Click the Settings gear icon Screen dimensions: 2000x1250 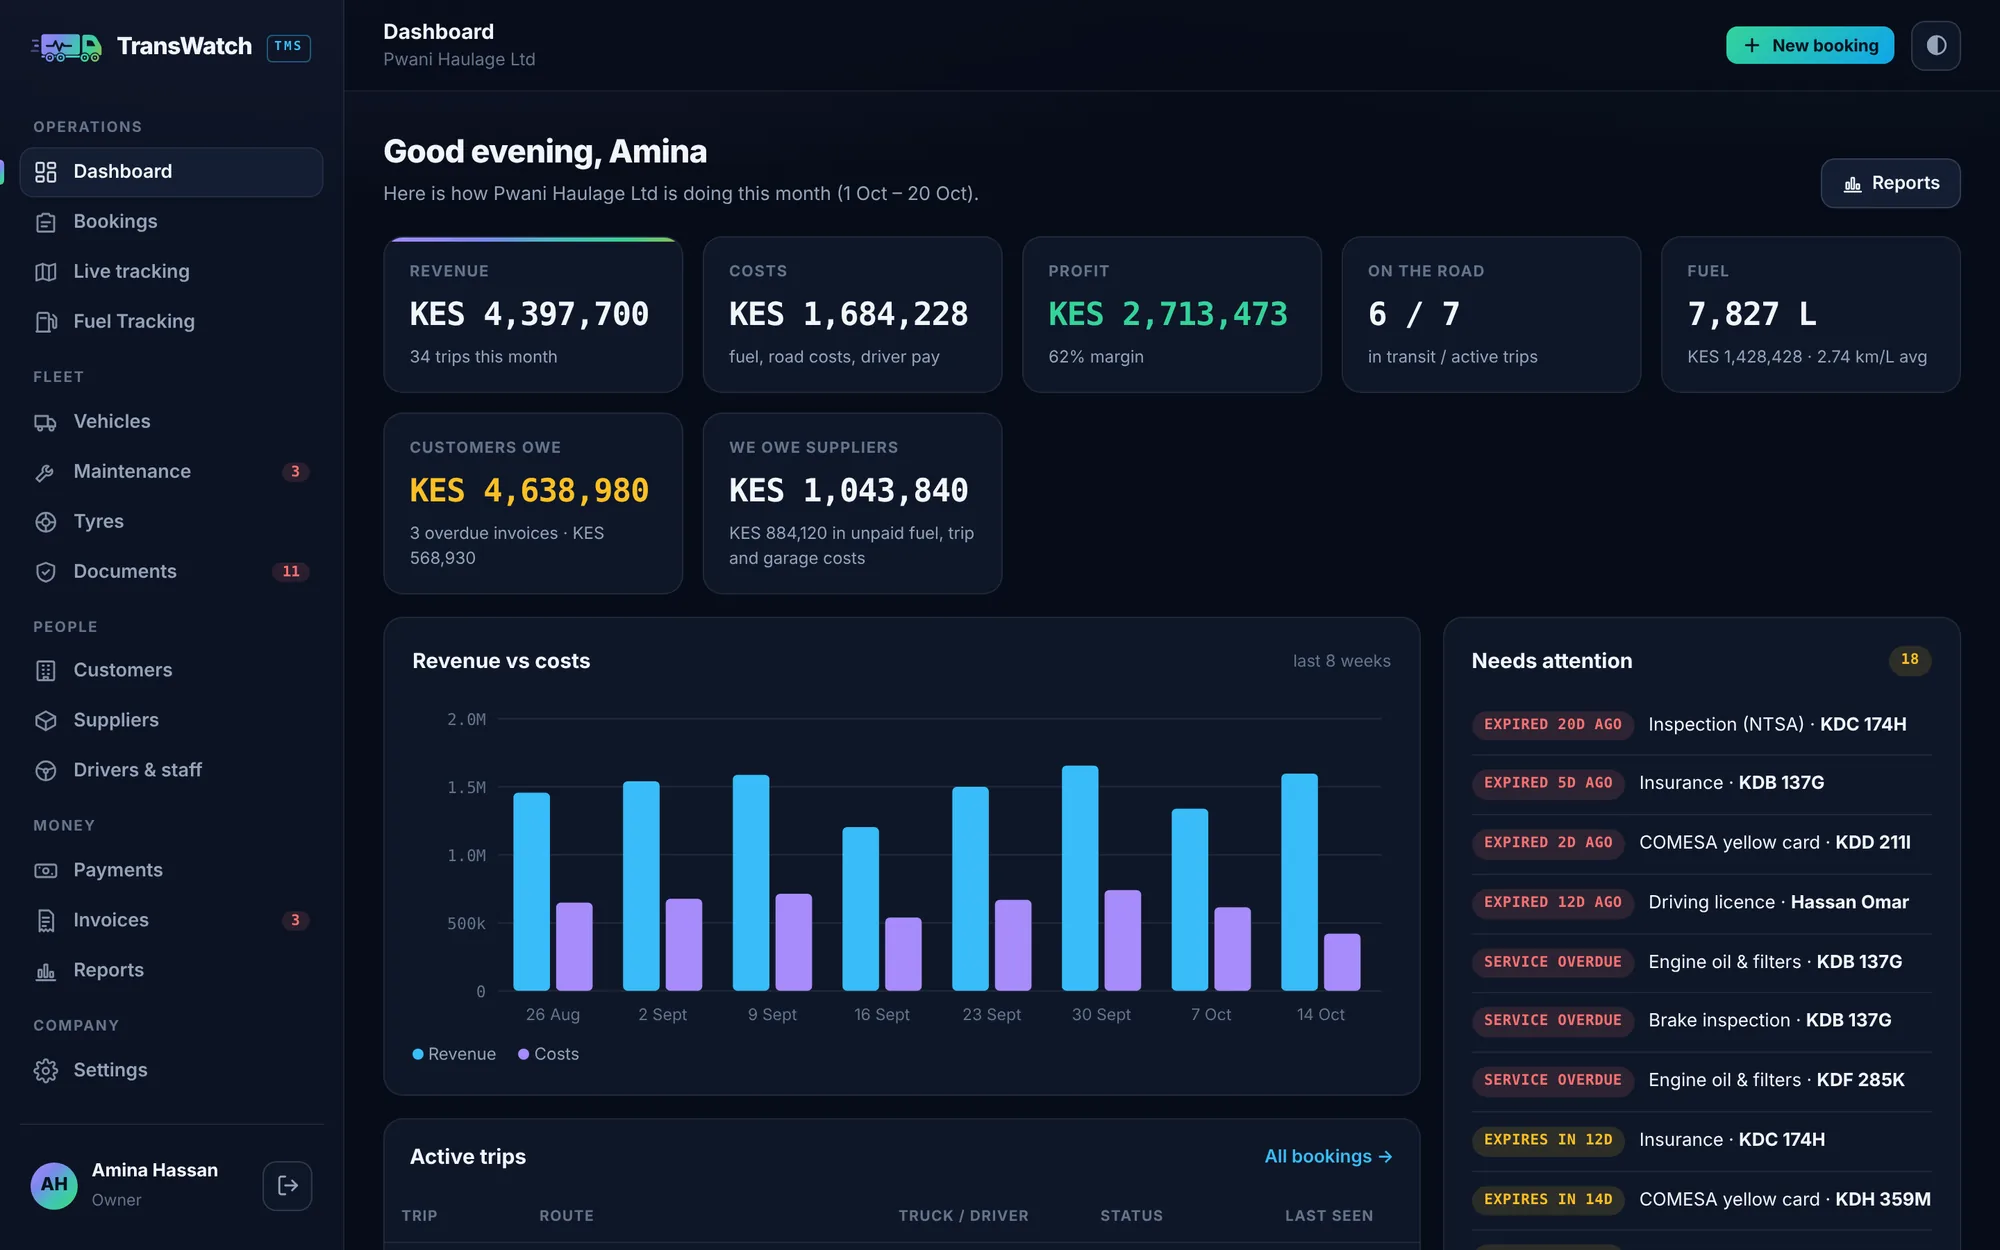46,1071
